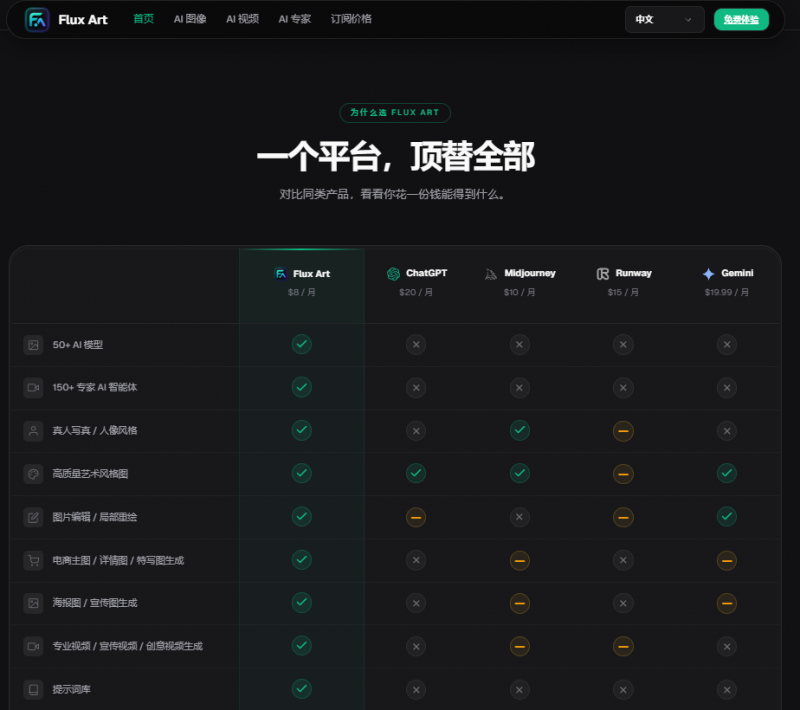Screen dimensions: 800x710
Task: Click the video icon beside 150+ 专家 AI 智能体
Action: pos(33,388)
